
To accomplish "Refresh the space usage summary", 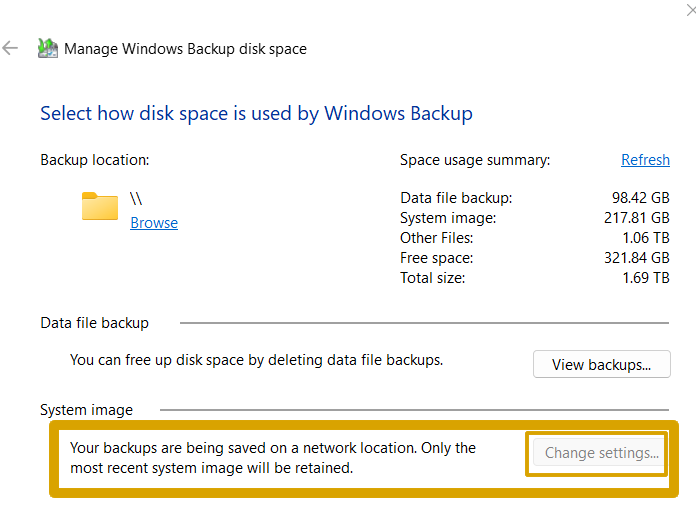I will tap(645, 160).
